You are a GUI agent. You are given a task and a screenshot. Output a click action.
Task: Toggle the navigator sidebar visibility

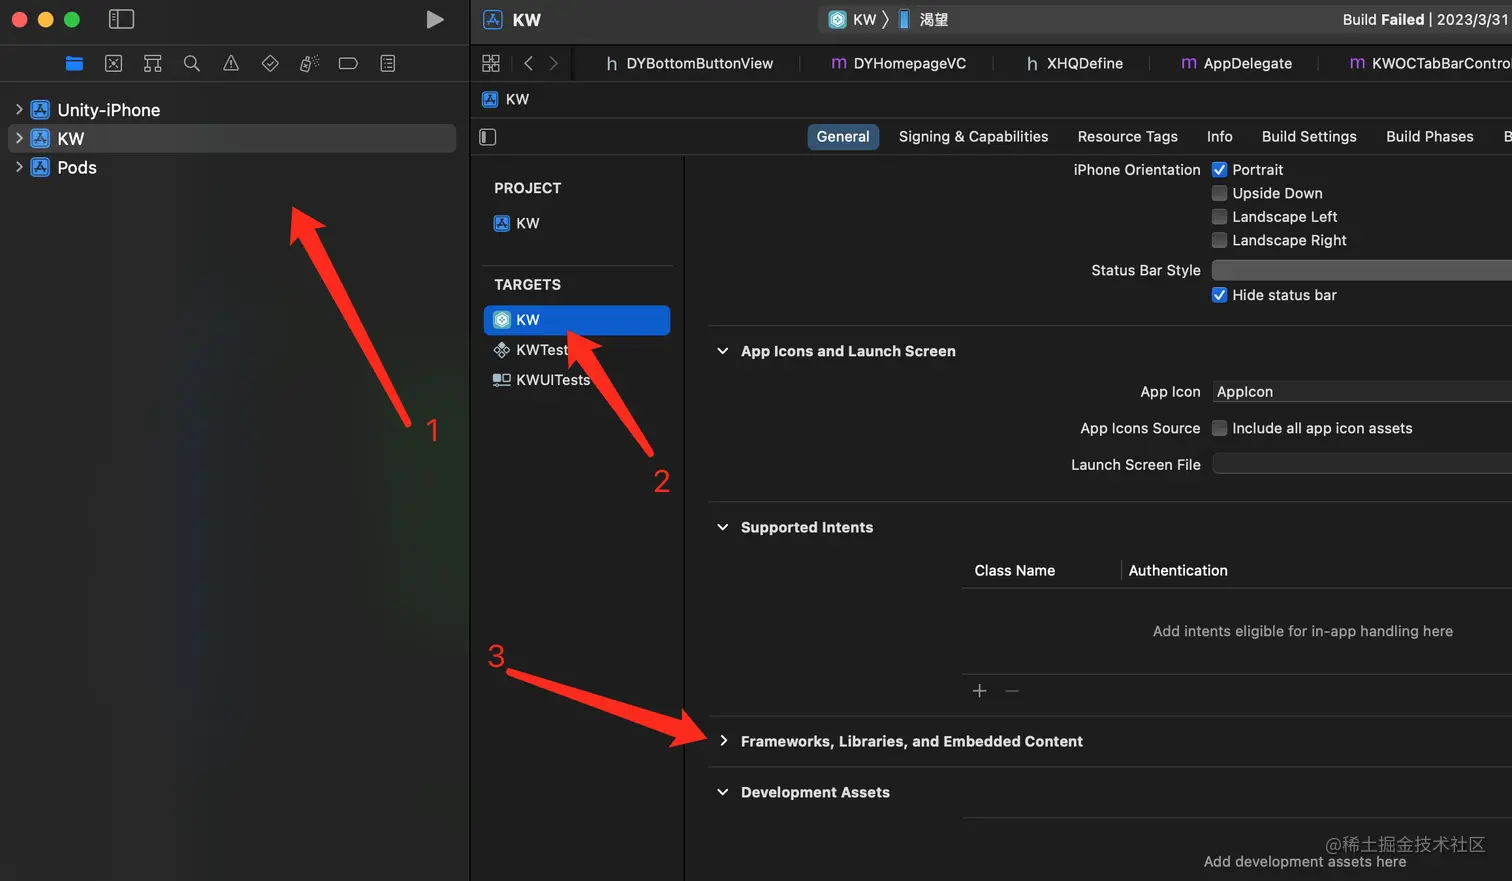pos(121,19)
